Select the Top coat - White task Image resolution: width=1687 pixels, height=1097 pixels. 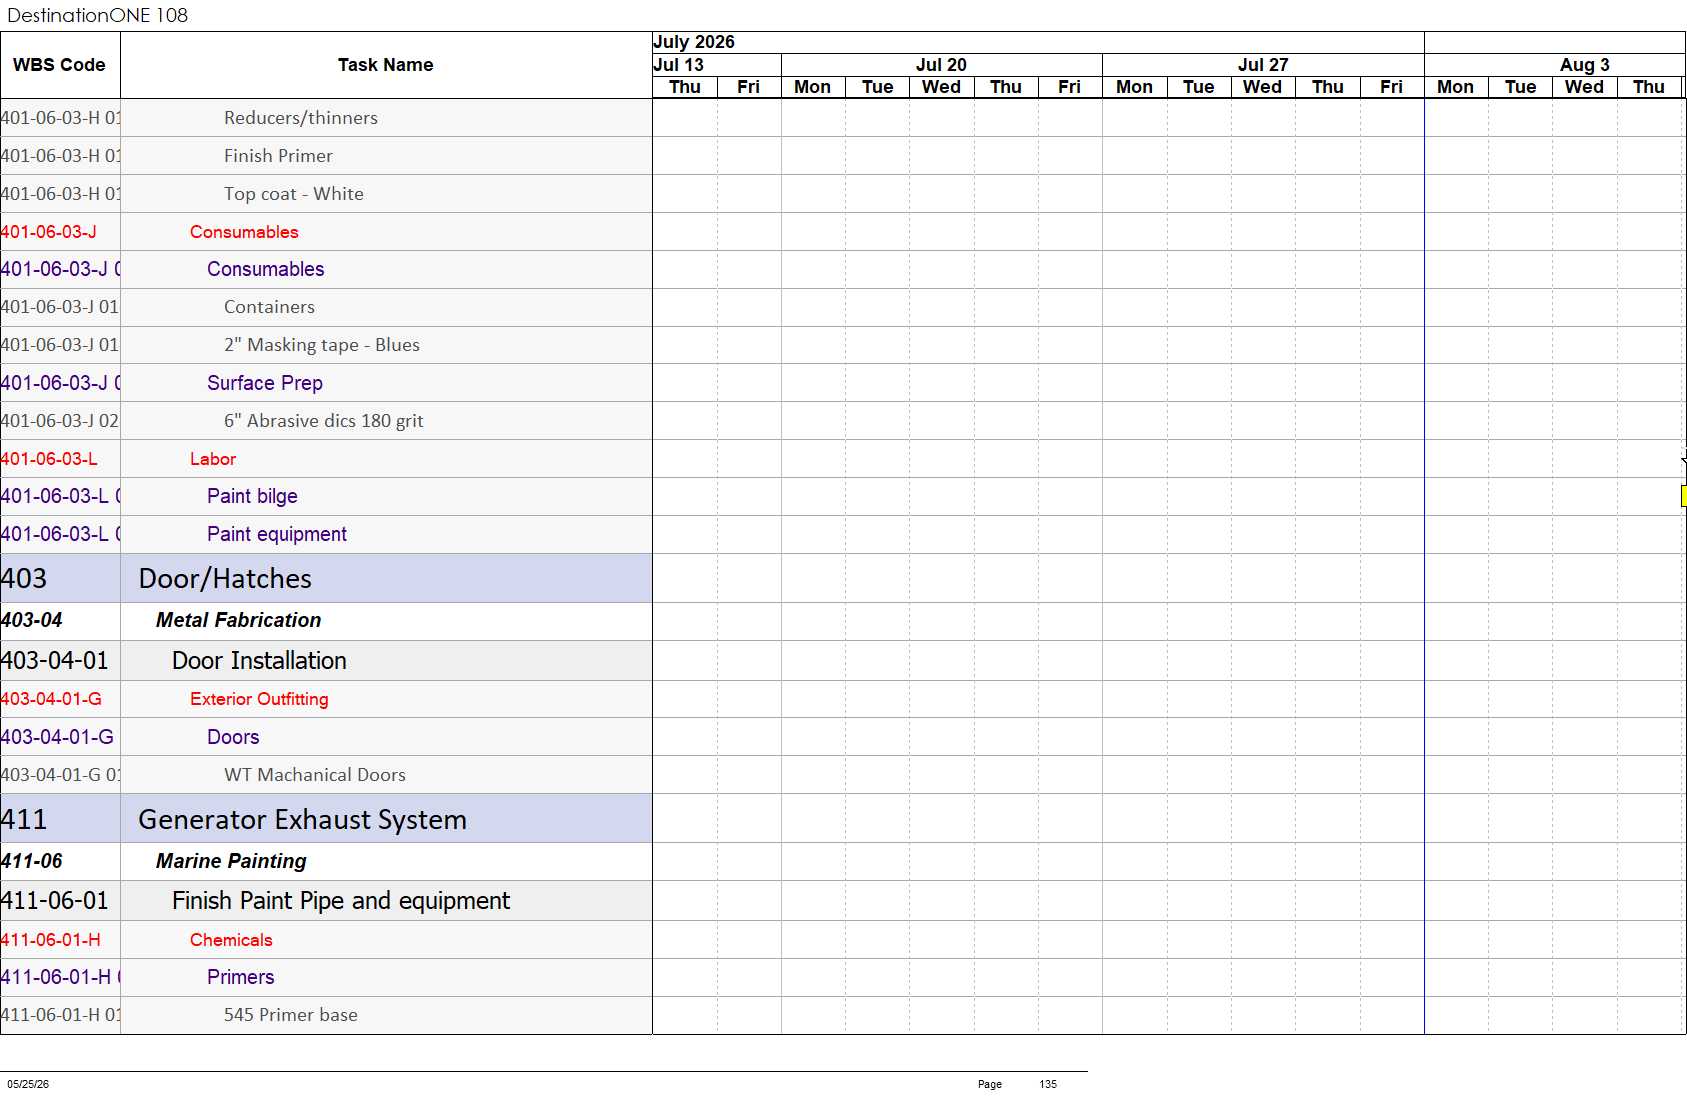[294, 194]
